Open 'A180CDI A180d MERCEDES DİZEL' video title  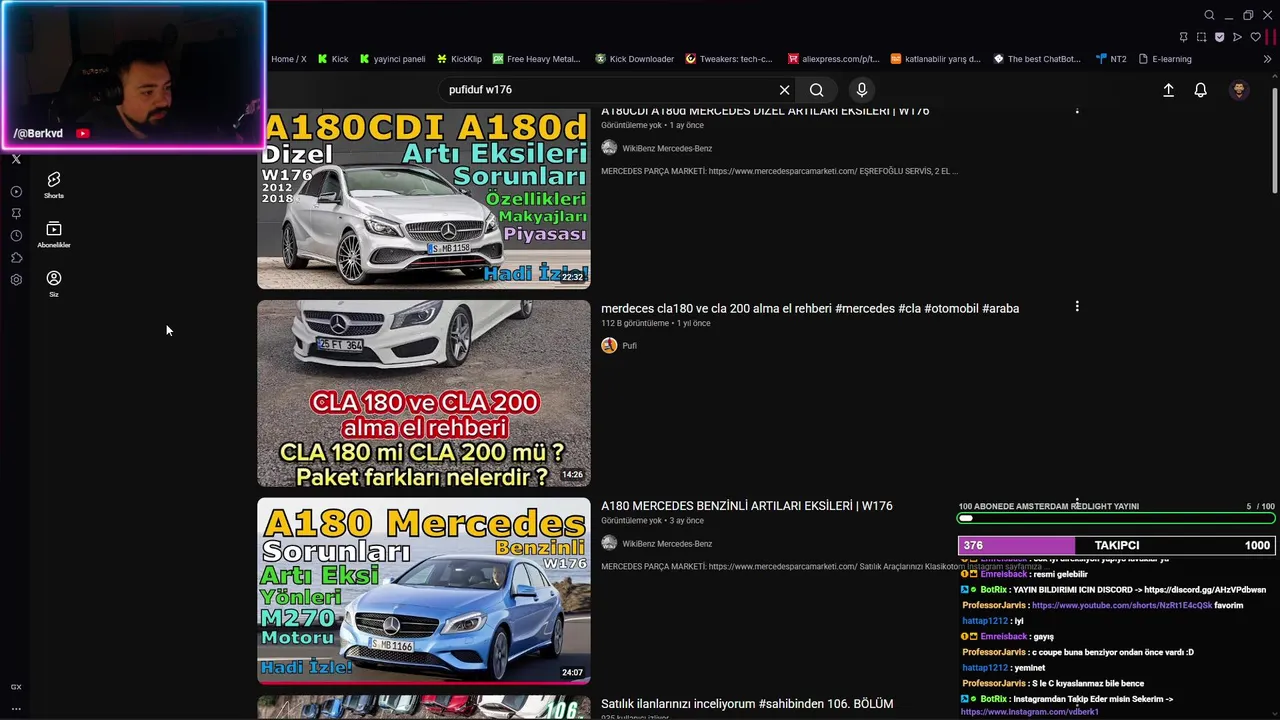[765, 111]
